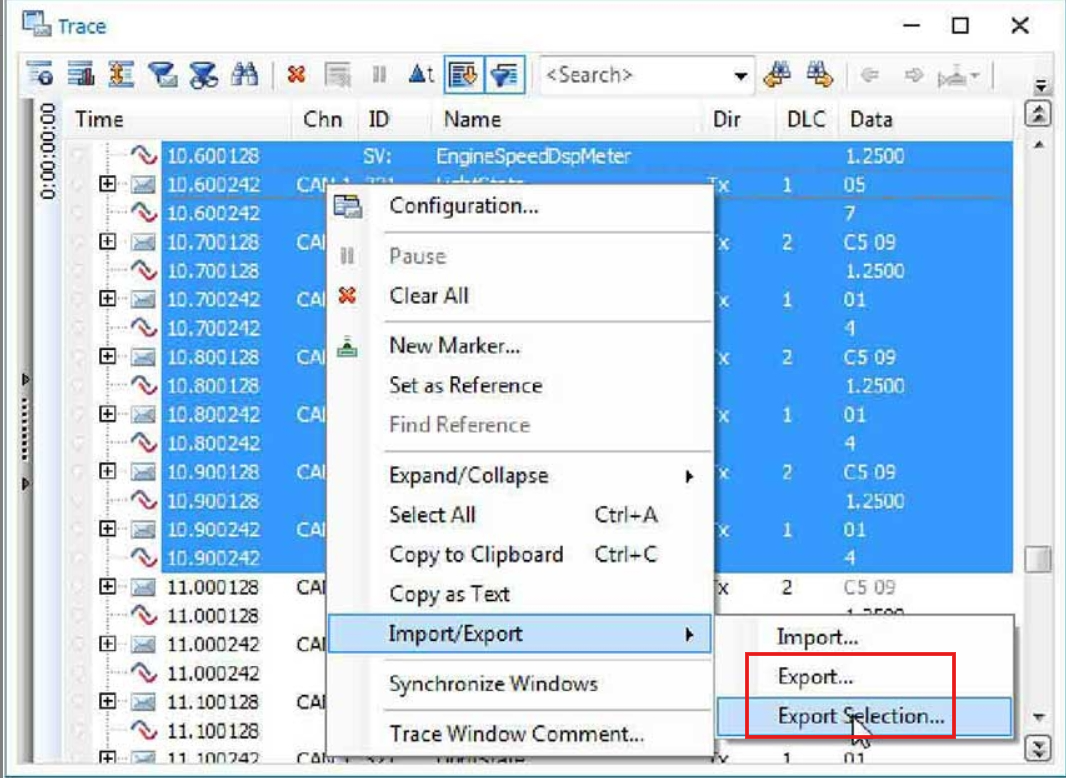Screen dimensions: 1066x778
Task: Toggle the auto-scroll toolbar button
Action: point(464,74)
